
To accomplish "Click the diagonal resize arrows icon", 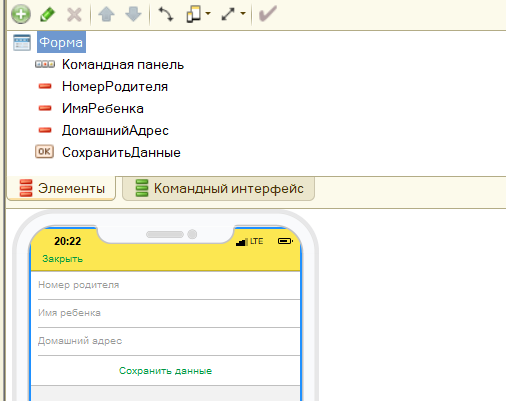I will coord(228,14).
